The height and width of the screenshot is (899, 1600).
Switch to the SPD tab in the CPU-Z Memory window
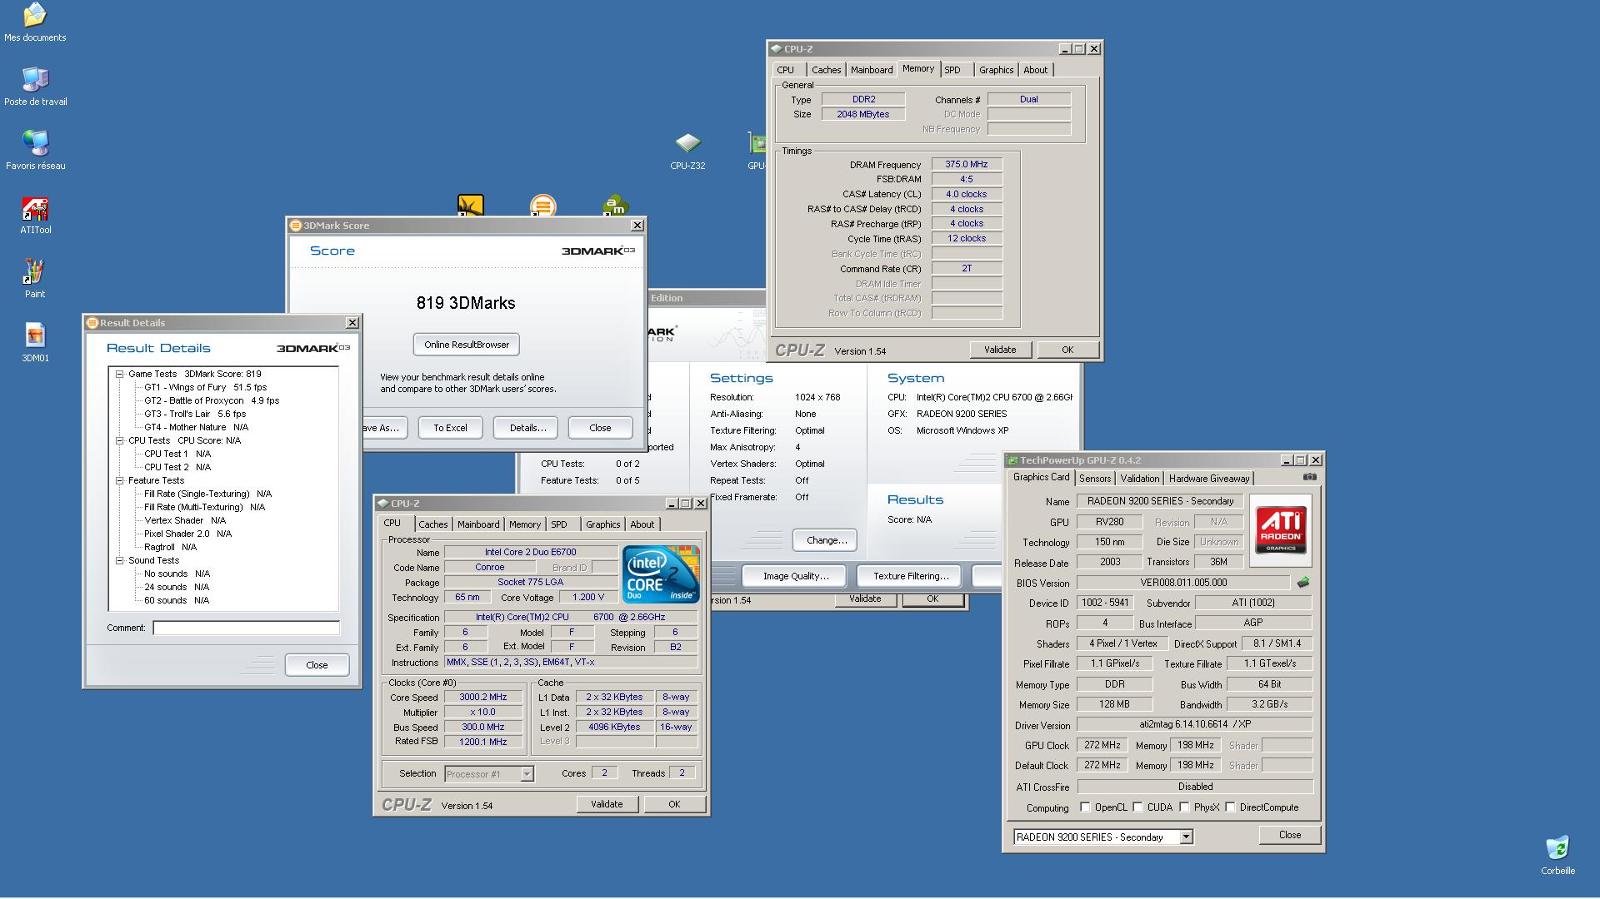pos(952,70)
